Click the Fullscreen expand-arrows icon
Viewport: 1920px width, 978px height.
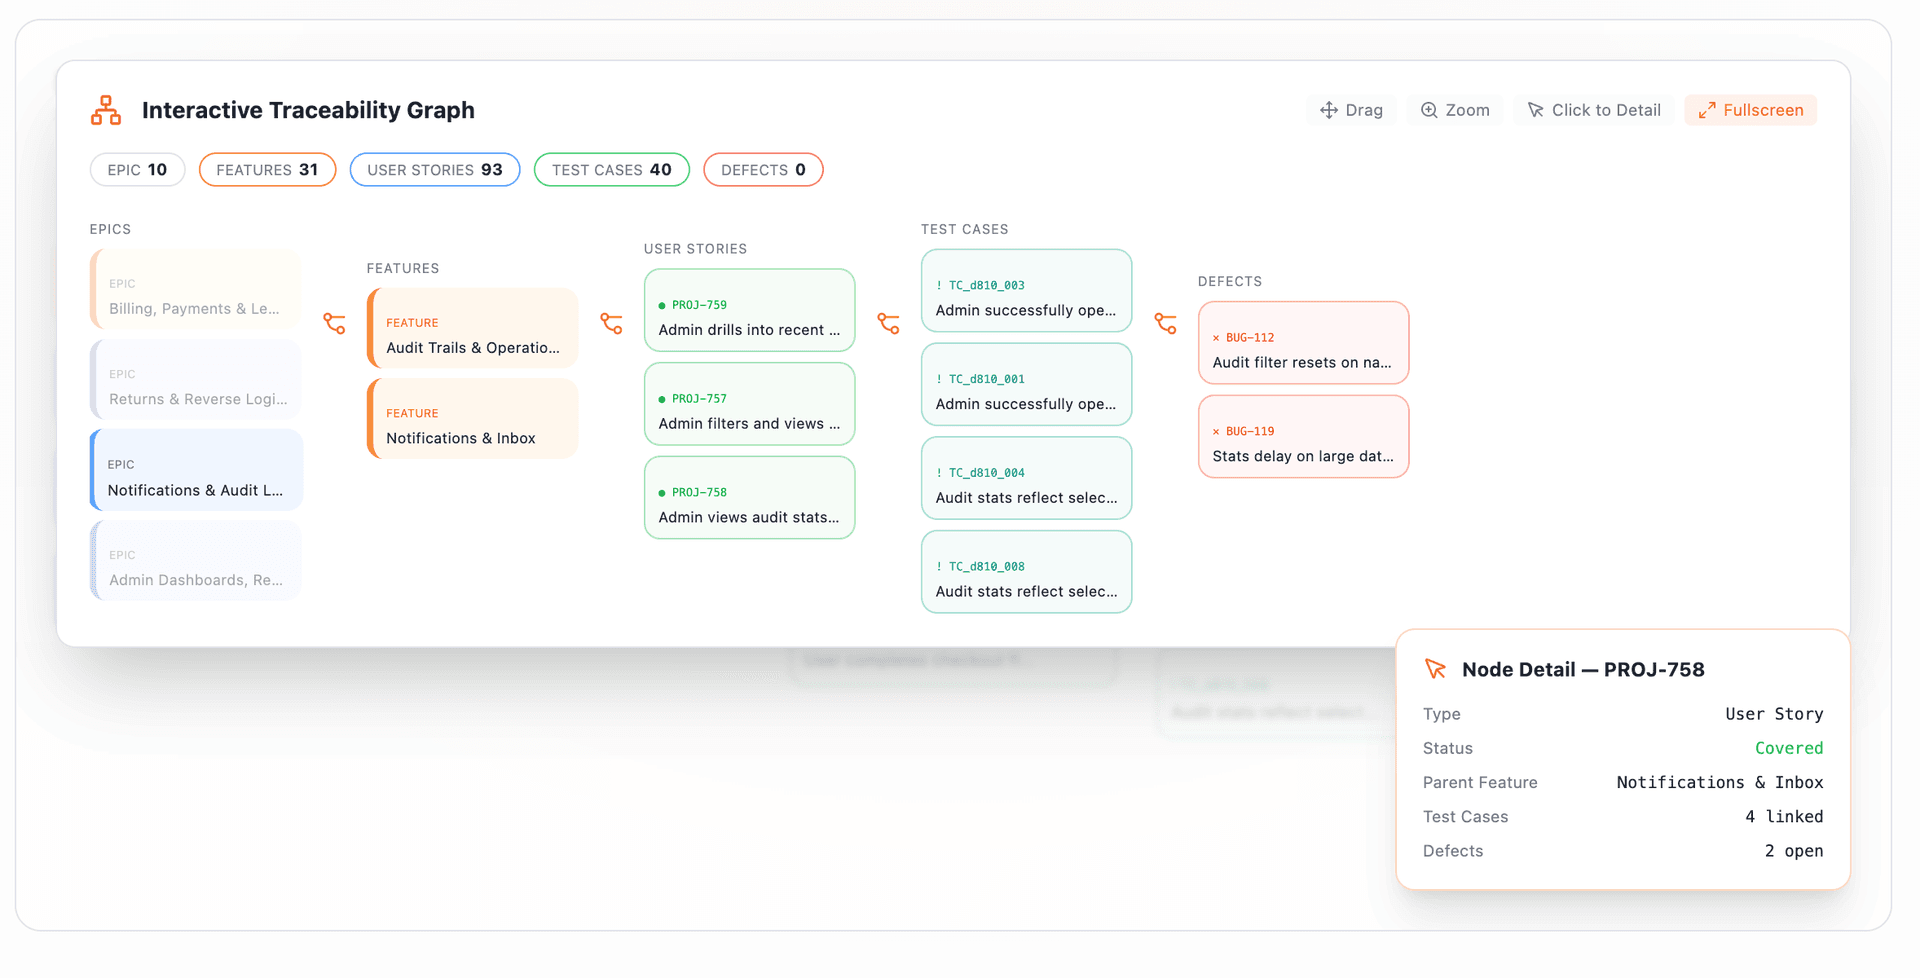click(1707, 110)
